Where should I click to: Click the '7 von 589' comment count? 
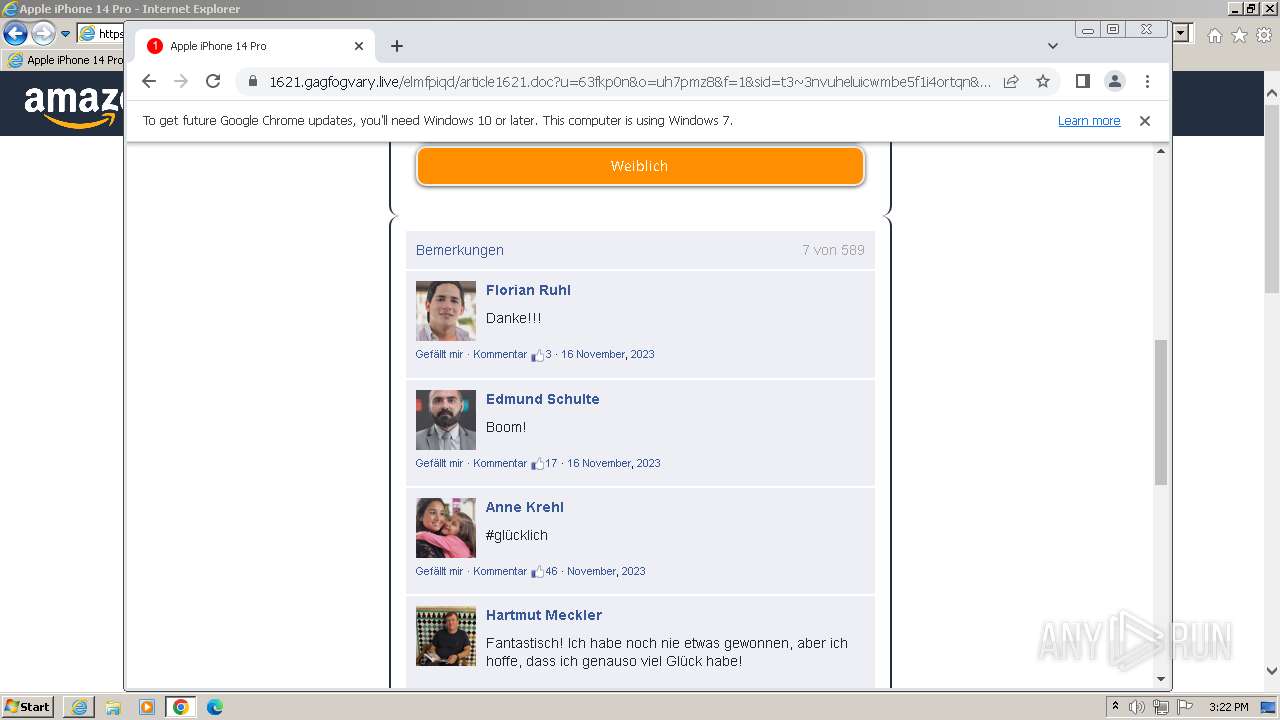click(833, 250)
